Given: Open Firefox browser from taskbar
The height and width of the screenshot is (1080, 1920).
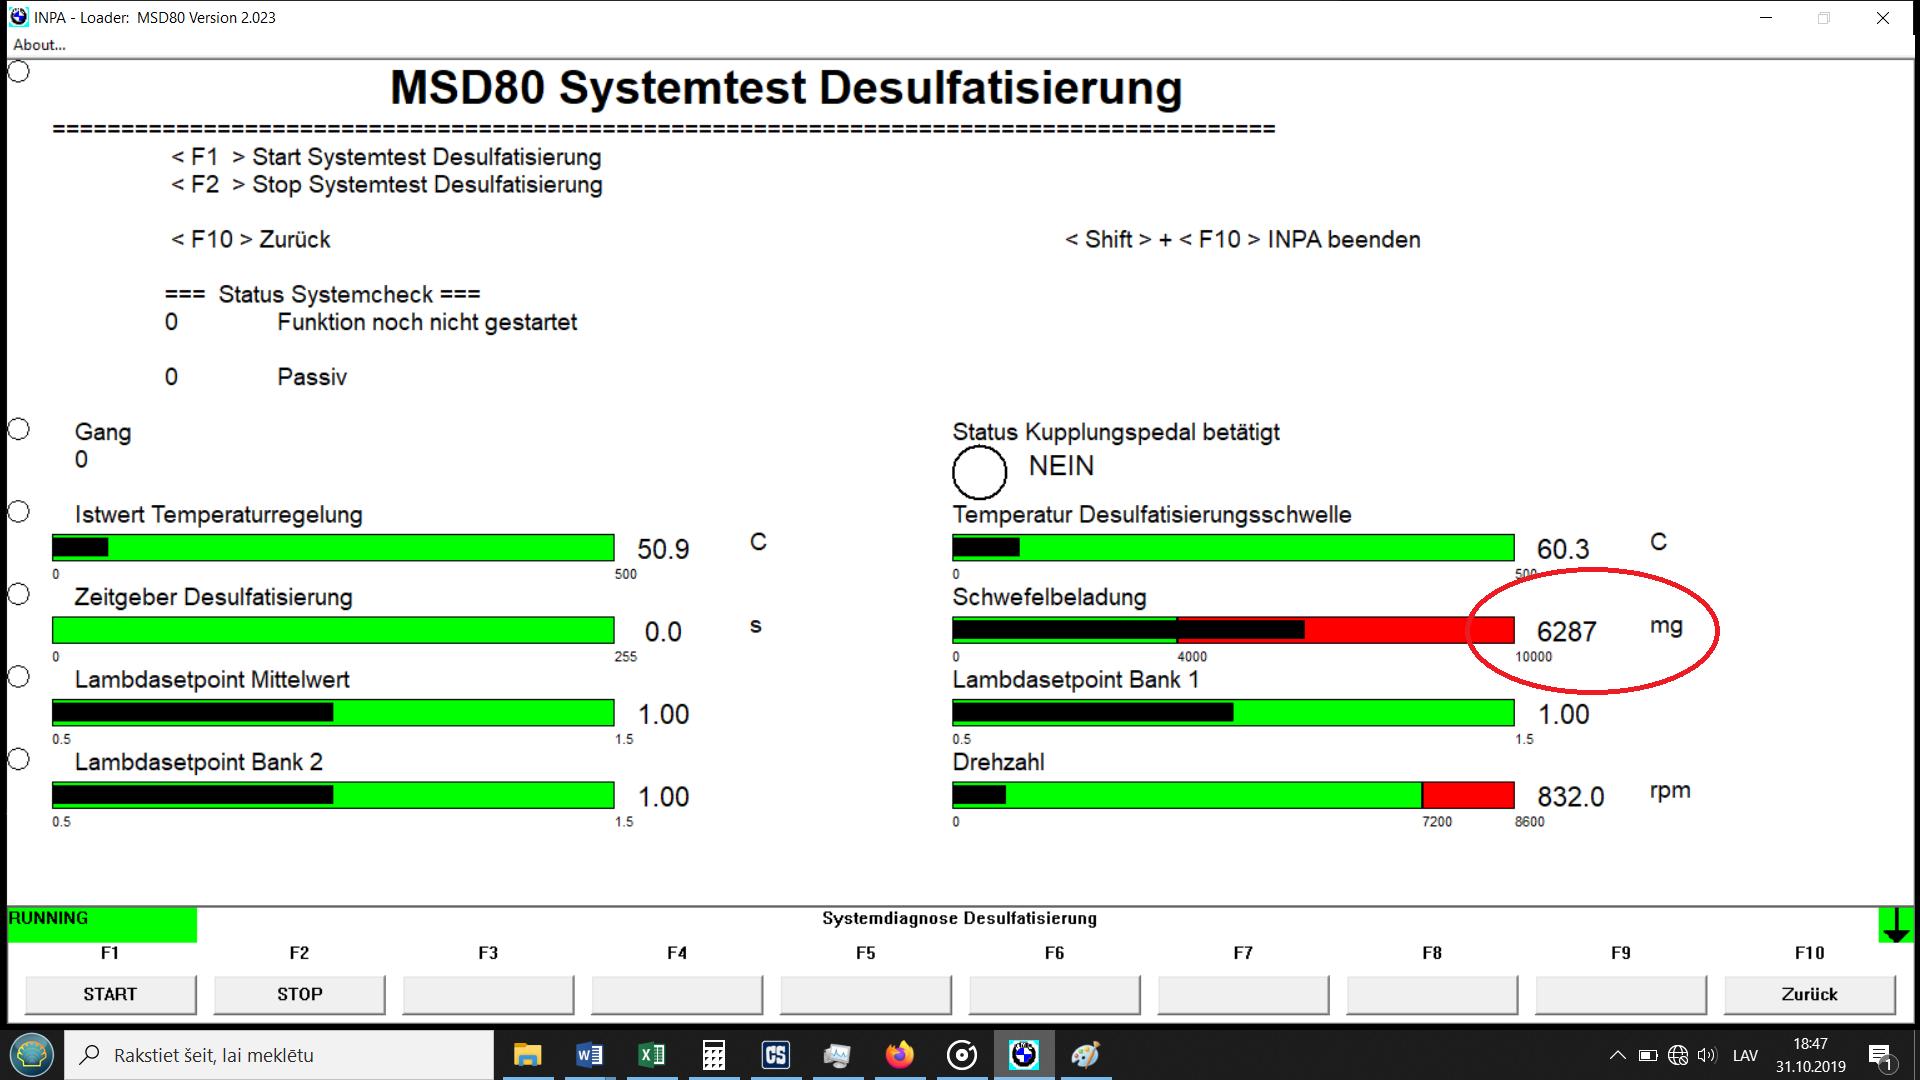Looking at the screenshot, I should coord(899,1055).
